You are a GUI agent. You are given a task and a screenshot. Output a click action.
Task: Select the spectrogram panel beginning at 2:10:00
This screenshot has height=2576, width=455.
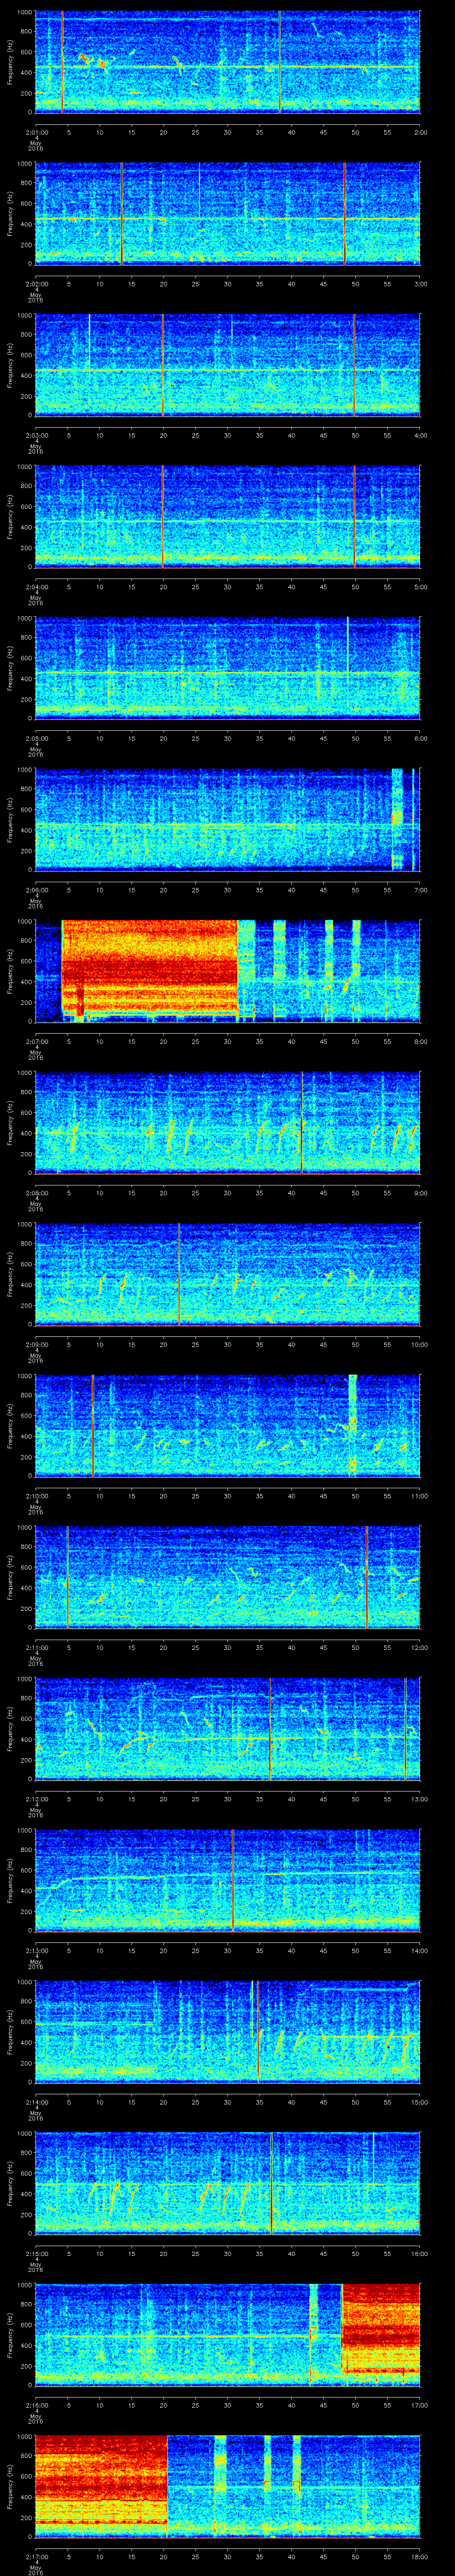click(228, 1425)
